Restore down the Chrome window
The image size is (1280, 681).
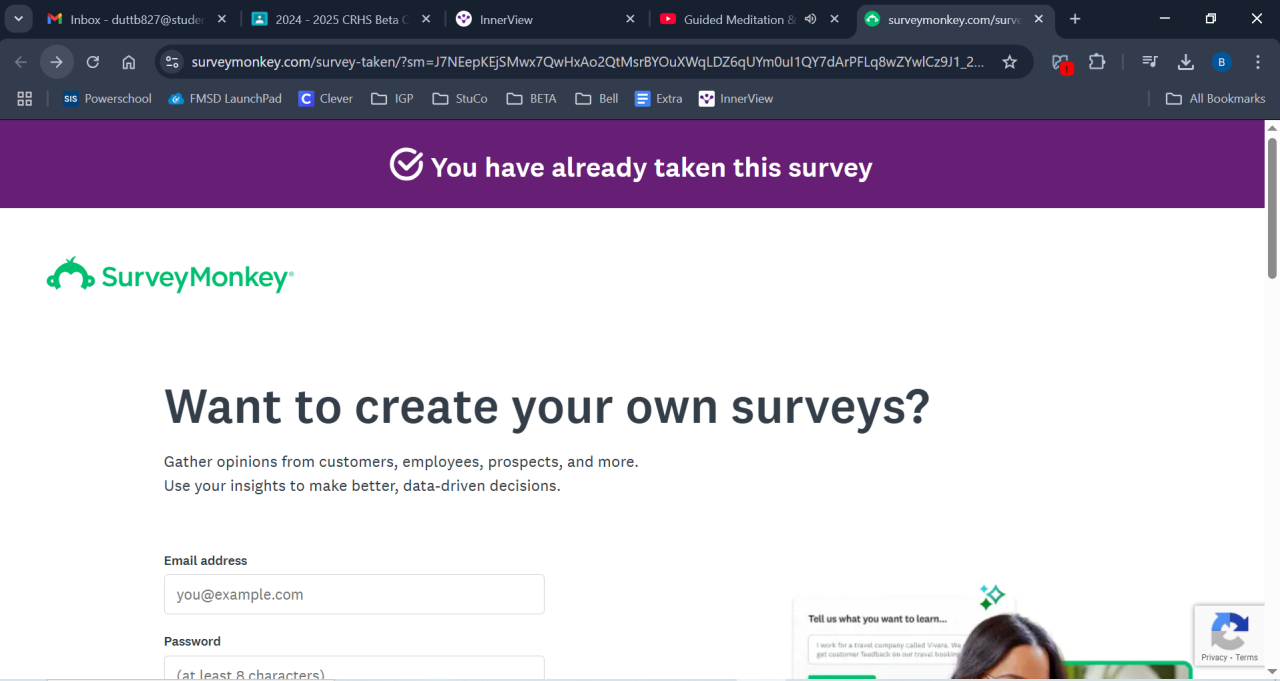(1211, 19)
